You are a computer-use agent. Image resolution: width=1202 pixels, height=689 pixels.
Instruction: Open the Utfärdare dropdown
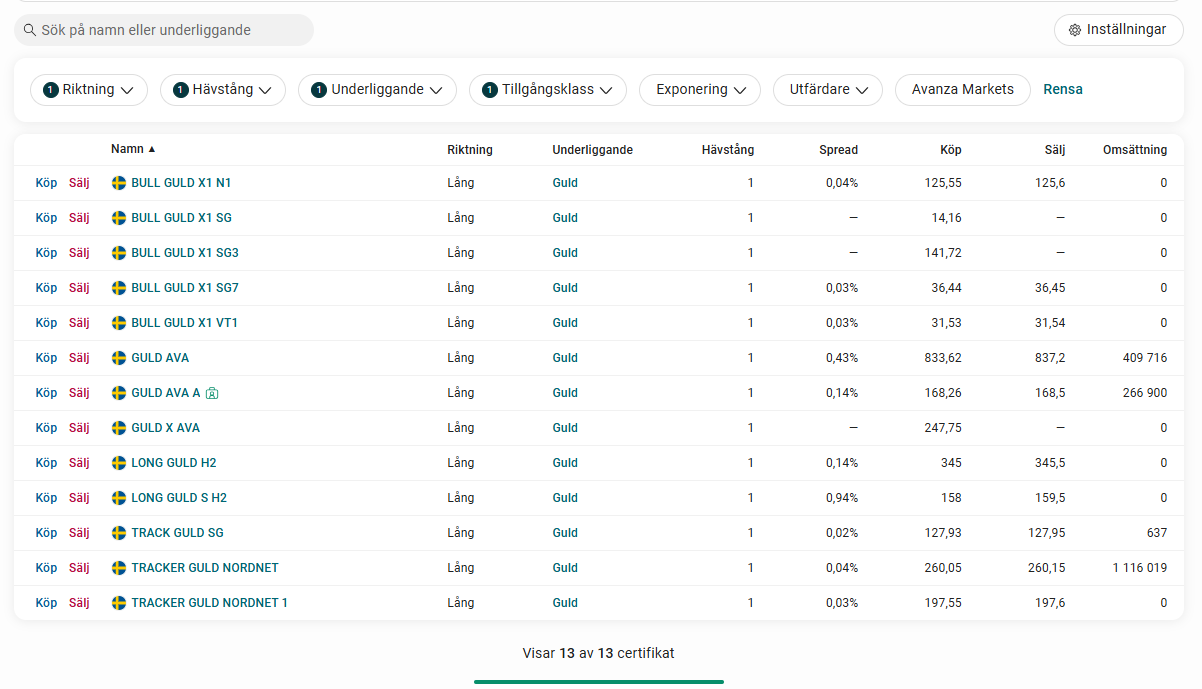[827, 90]
